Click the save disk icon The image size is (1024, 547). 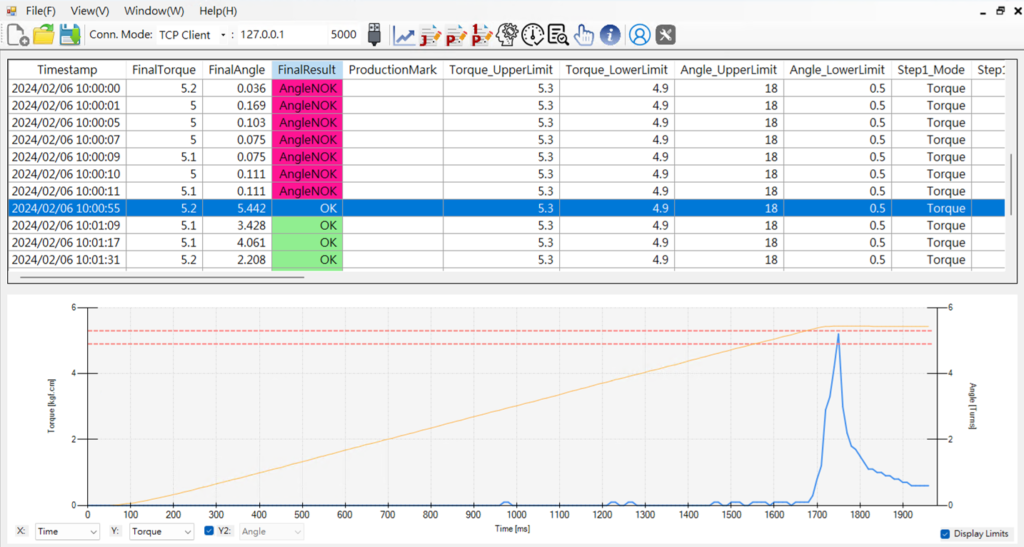point(70,35)
